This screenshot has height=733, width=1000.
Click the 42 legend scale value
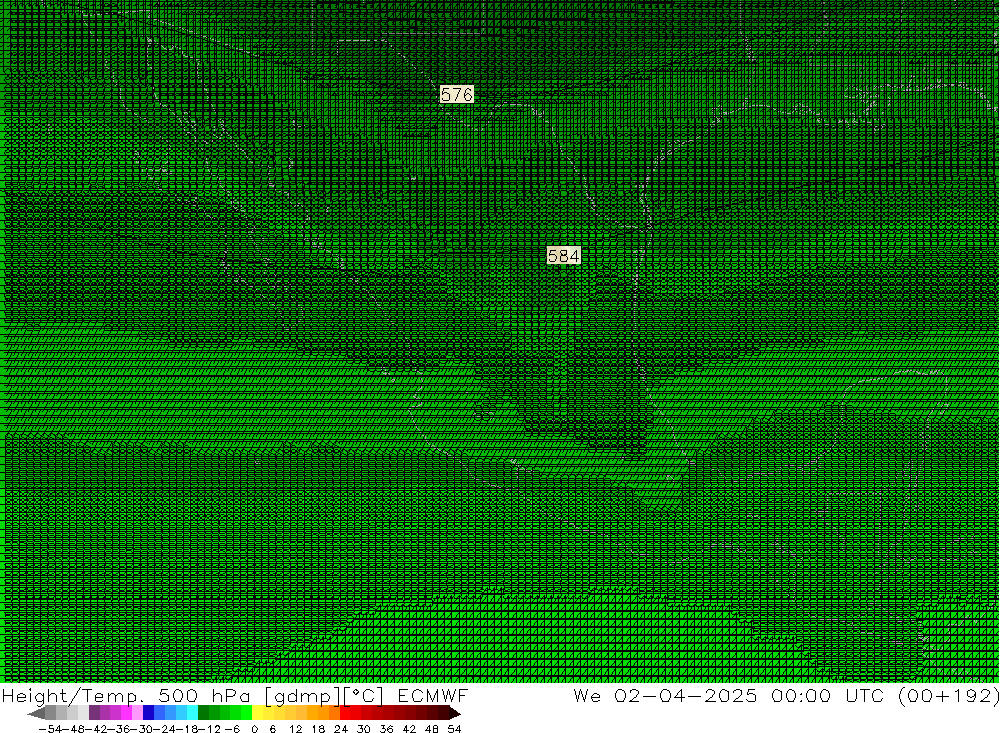click(409, 729)
